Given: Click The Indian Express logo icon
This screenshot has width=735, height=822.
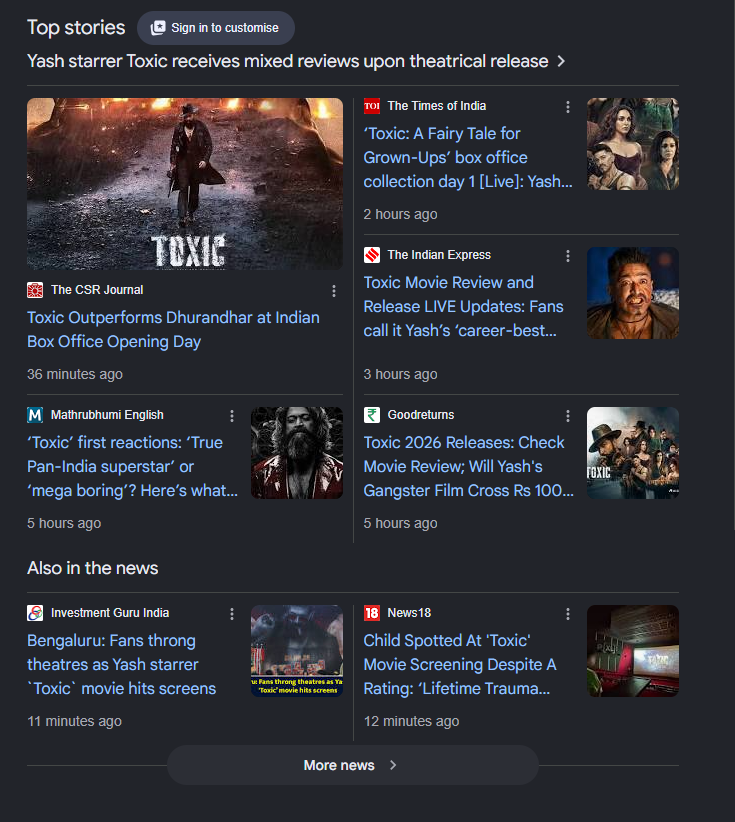Looking at the screenshot, I should (372, 255).
